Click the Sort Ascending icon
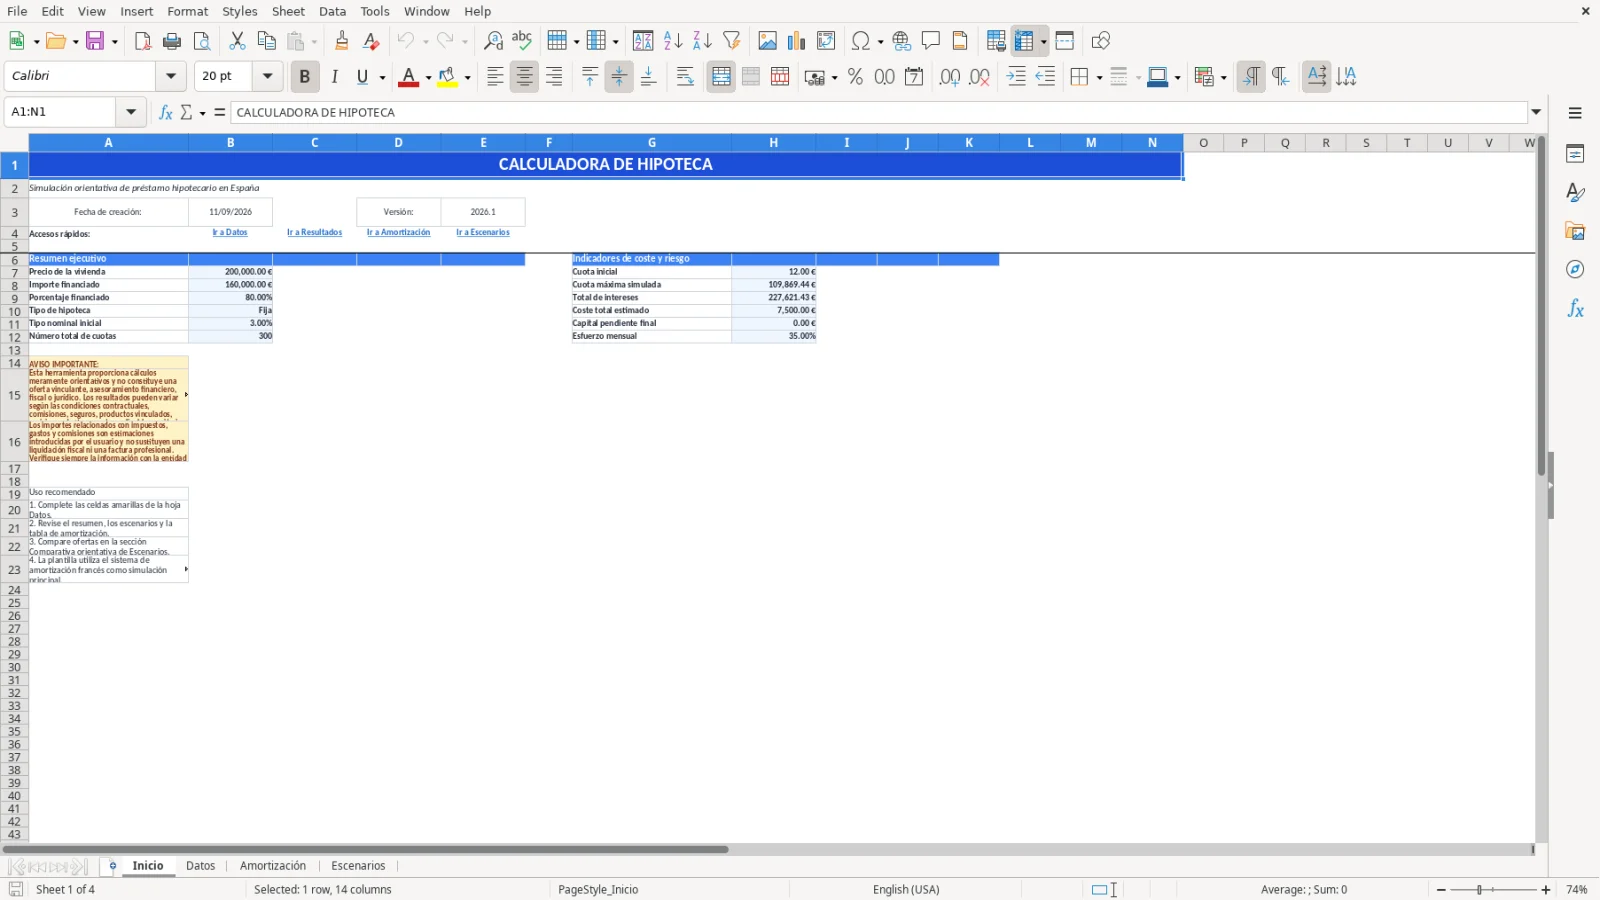 [x=673, y=41]
